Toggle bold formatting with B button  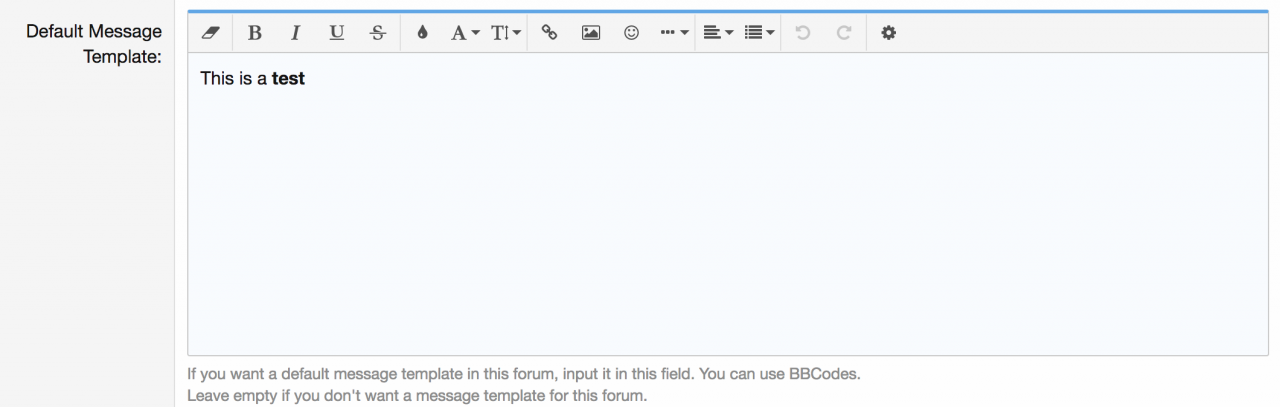pyautogui.click(x=255, y=33)
